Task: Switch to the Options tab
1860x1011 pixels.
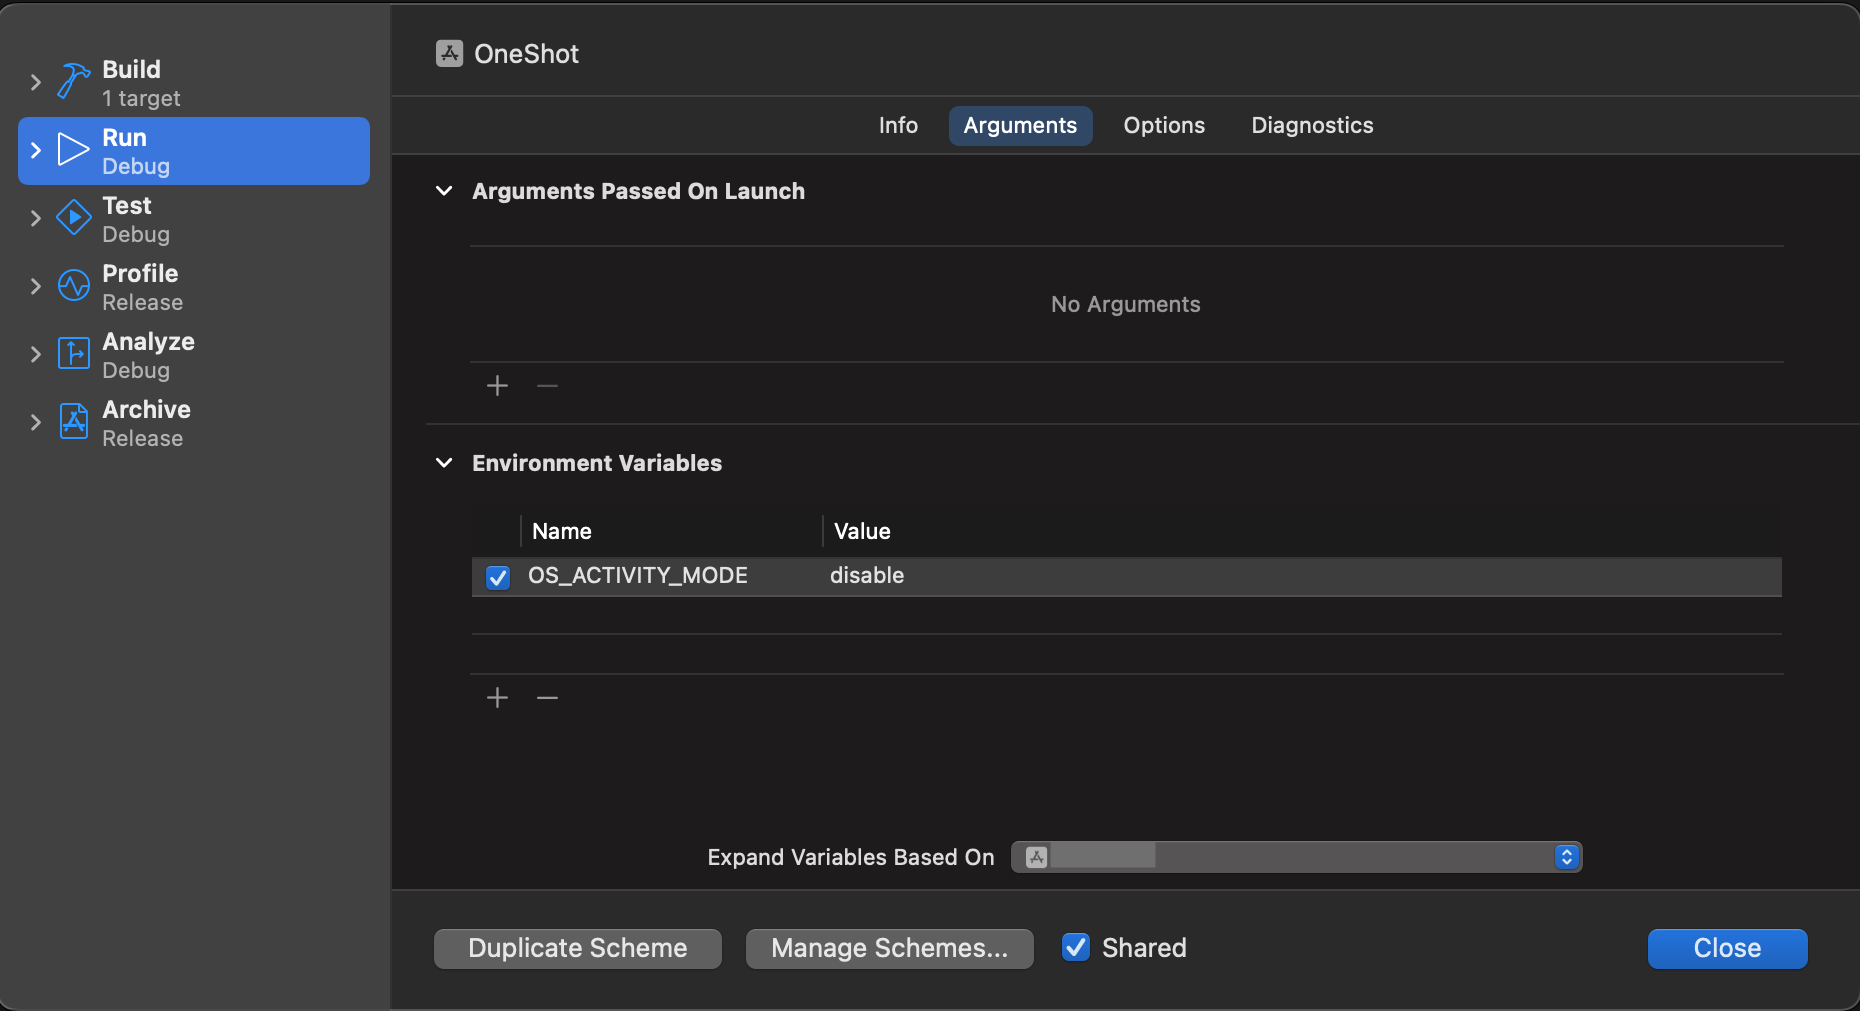Action: pyautogui.click(x=1164, y=126)
